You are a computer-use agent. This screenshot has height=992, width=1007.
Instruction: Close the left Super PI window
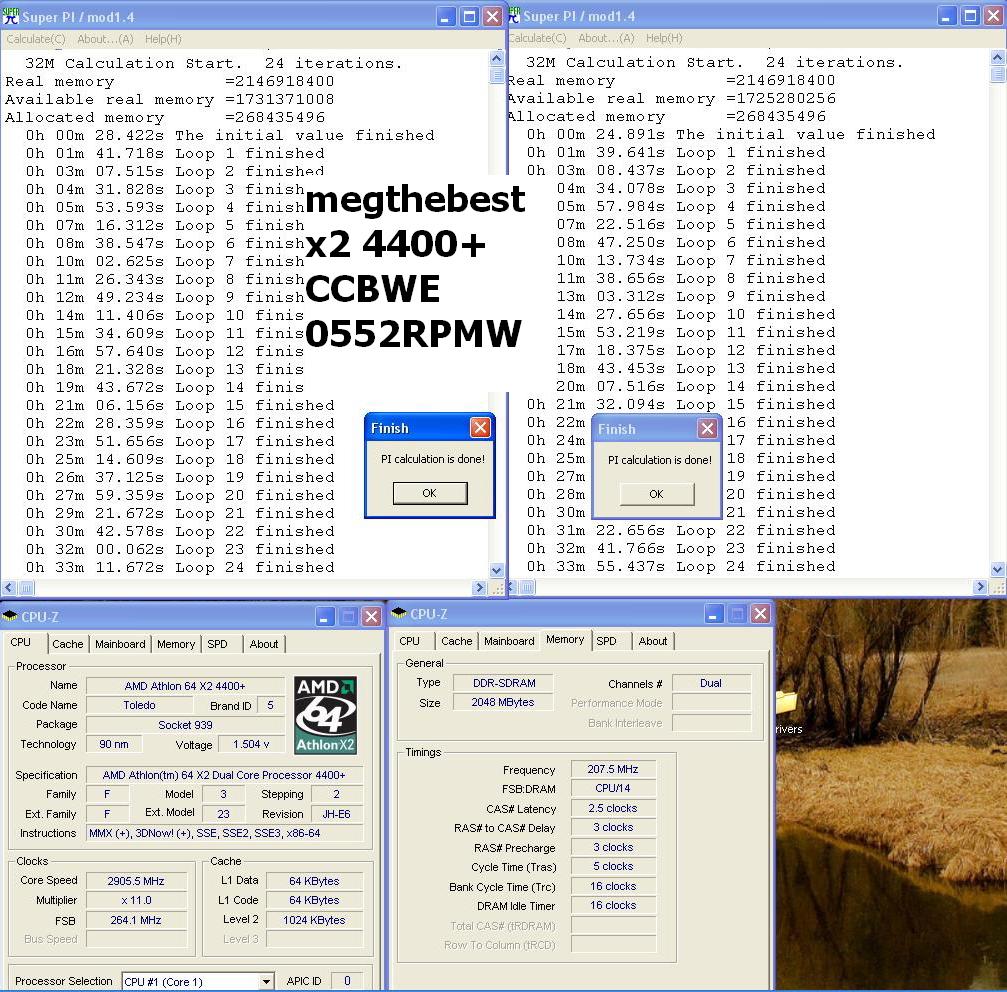click(493, 17)
